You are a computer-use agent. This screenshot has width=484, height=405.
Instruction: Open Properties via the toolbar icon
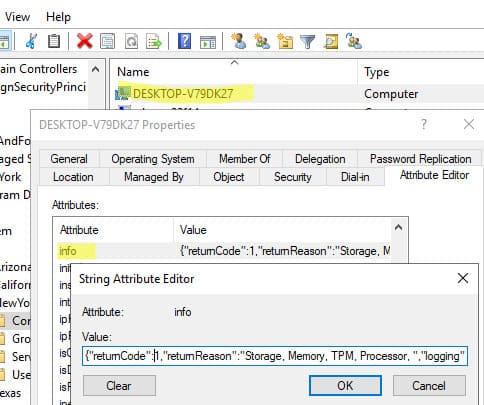pos(107,41)
